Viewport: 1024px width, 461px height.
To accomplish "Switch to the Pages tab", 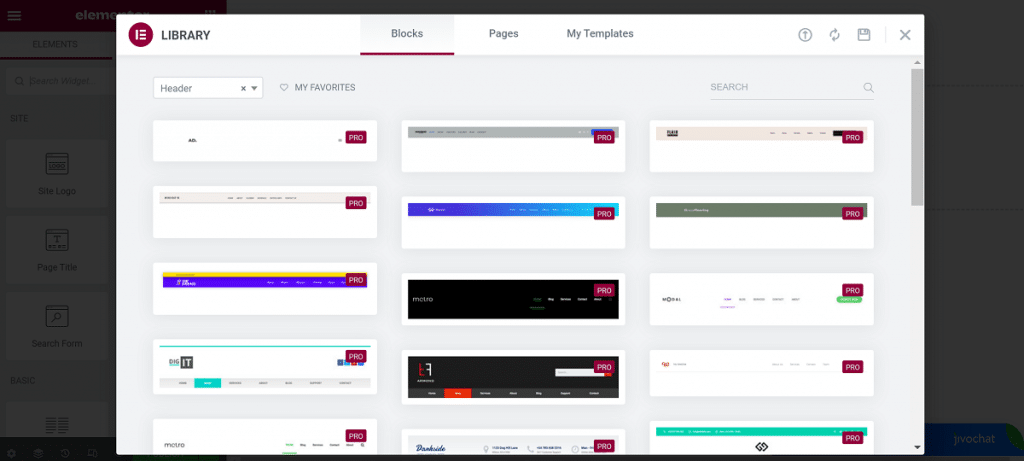I will pyautogui.click(x=504, y=34).
